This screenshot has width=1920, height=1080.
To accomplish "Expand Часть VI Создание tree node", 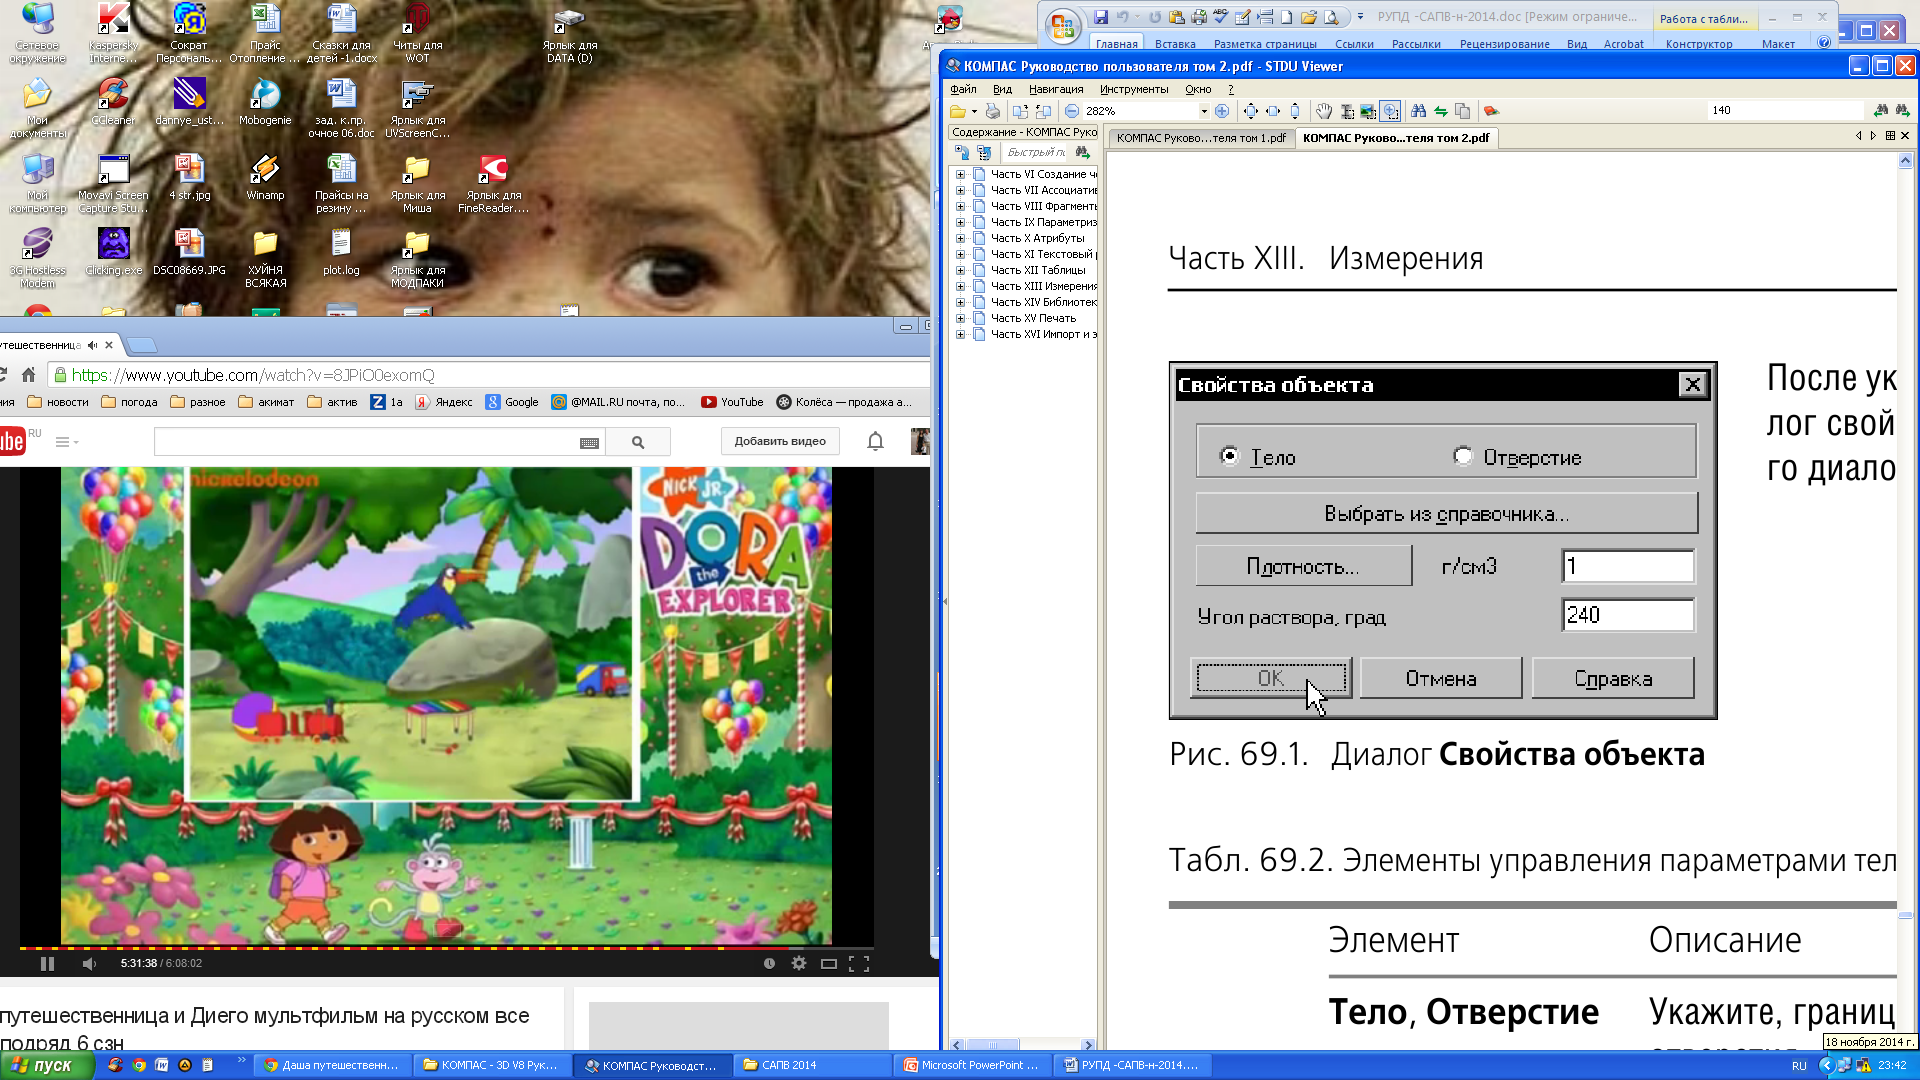I will [960, 174].
